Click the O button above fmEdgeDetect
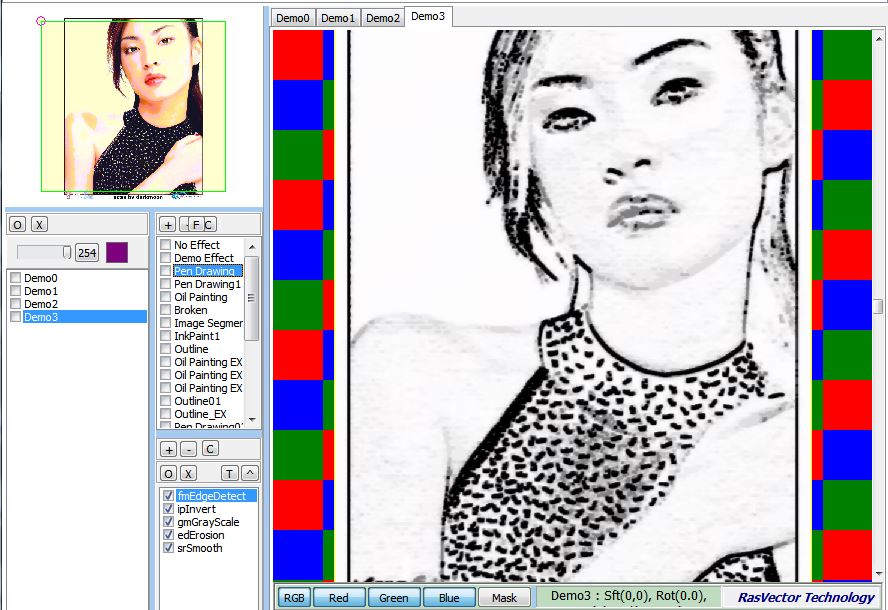 coord(168,474)
